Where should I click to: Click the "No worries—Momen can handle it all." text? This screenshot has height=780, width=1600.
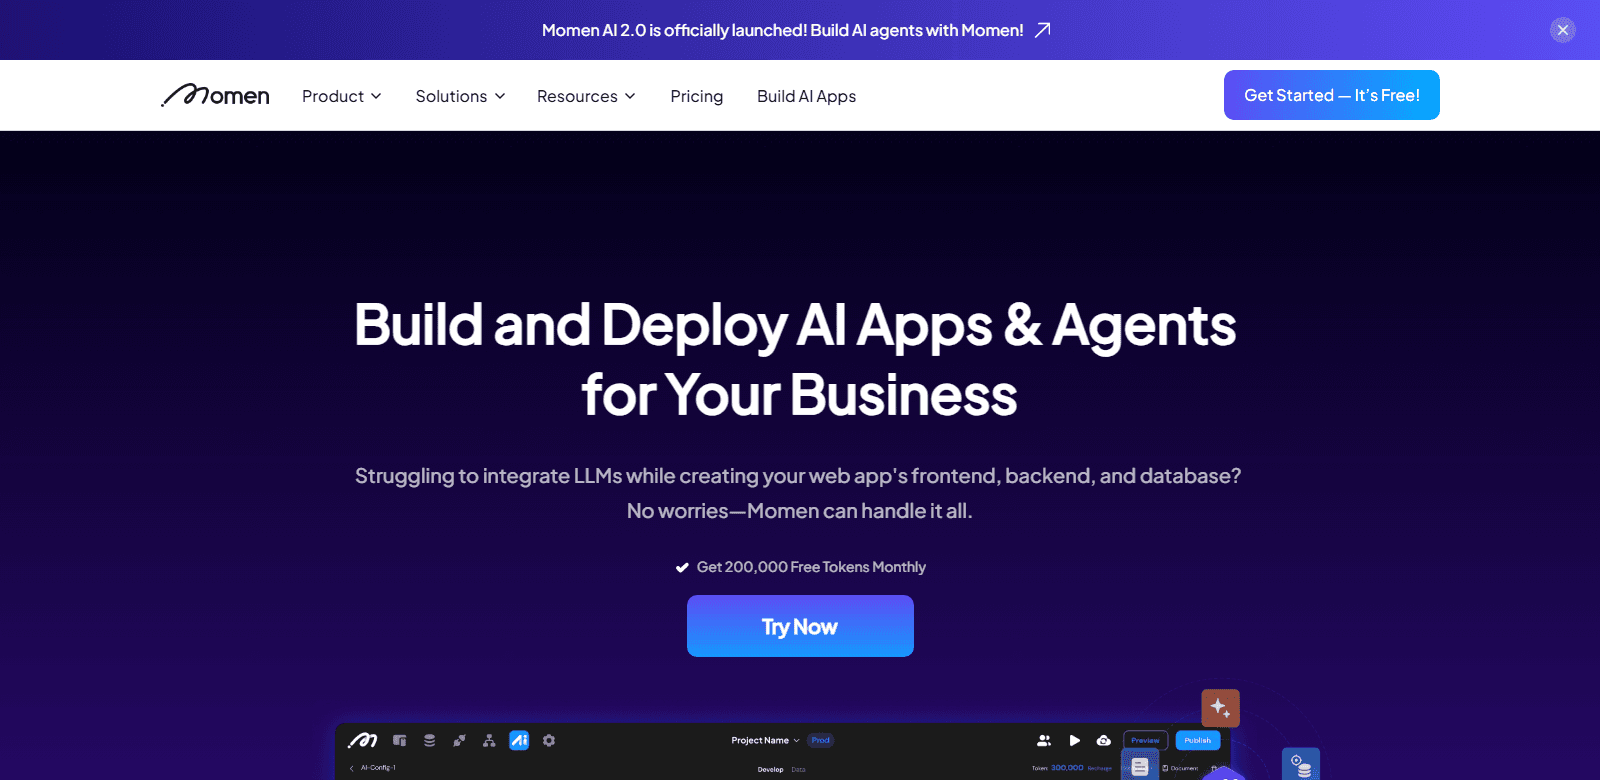(800, 511)
